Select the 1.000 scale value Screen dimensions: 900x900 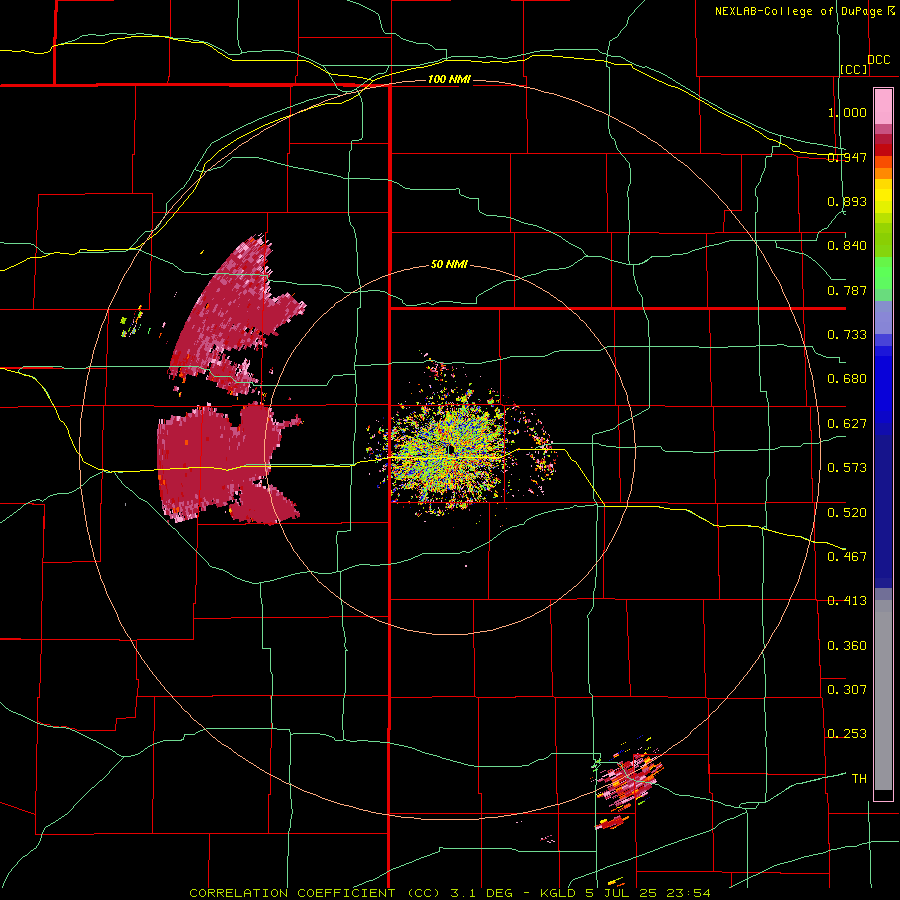(847, 112)
